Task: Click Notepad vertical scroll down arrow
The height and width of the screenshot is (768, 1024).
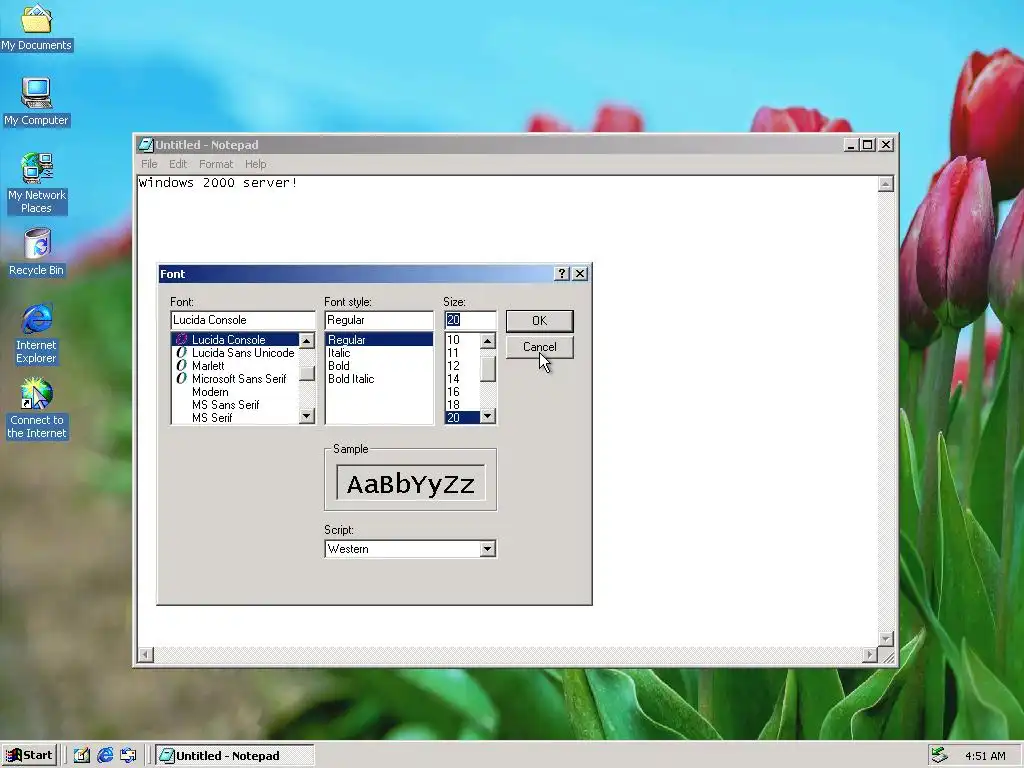Action: pos(886,638)
